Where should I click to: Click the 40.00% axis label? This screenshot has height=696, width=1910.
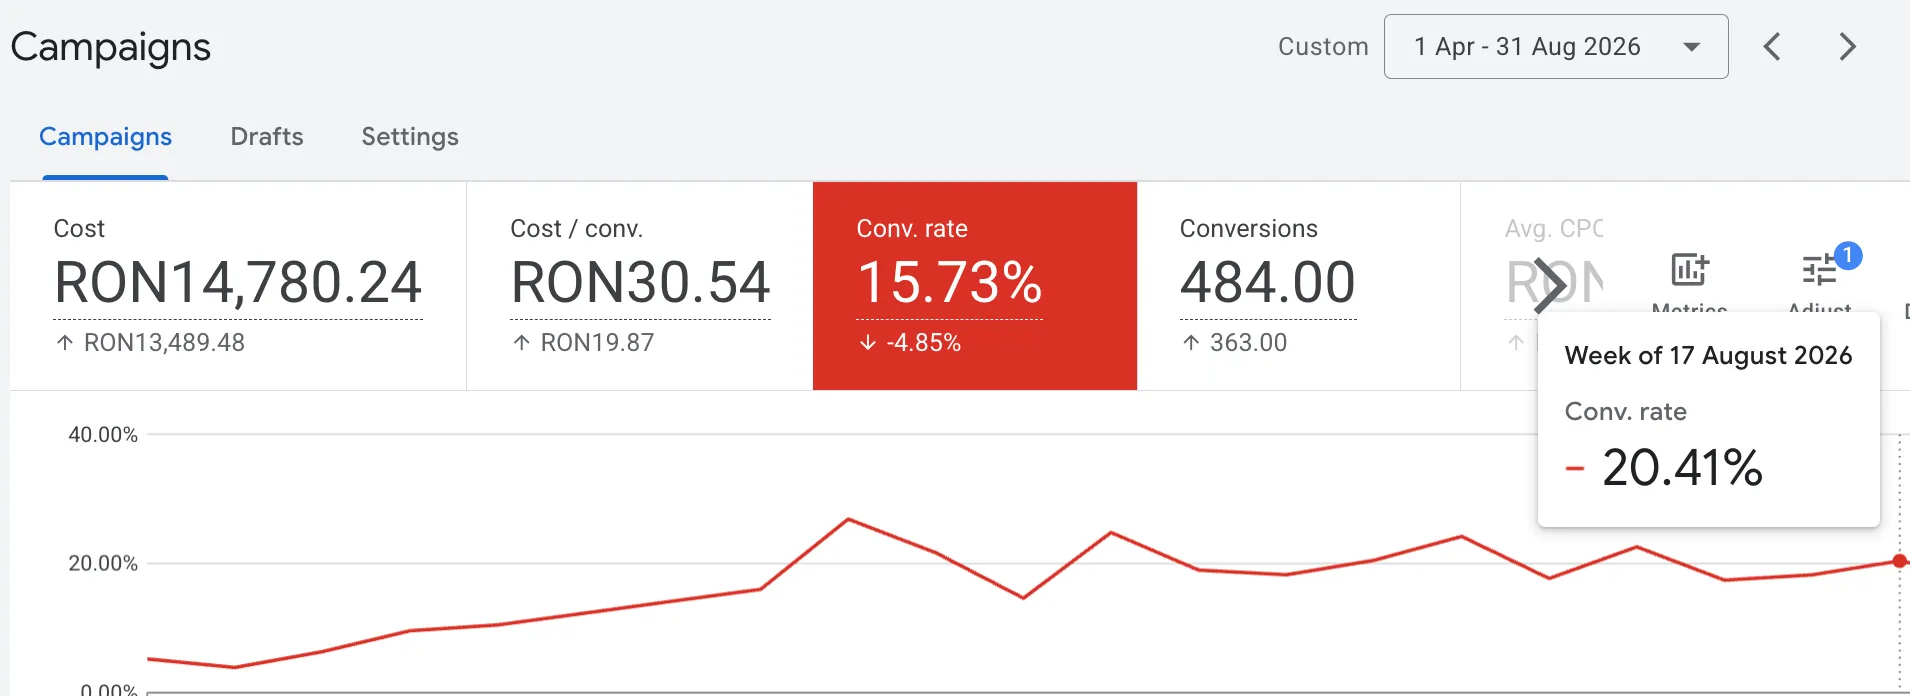pyautogui.click(x=103, y=435)
